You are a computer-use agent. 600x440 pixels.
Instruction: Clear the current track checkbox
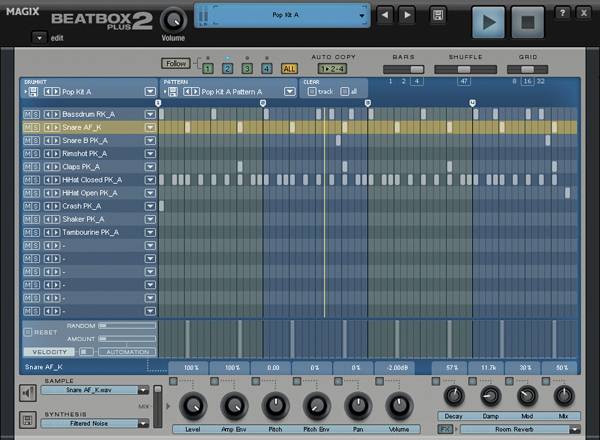click(312, 91)
